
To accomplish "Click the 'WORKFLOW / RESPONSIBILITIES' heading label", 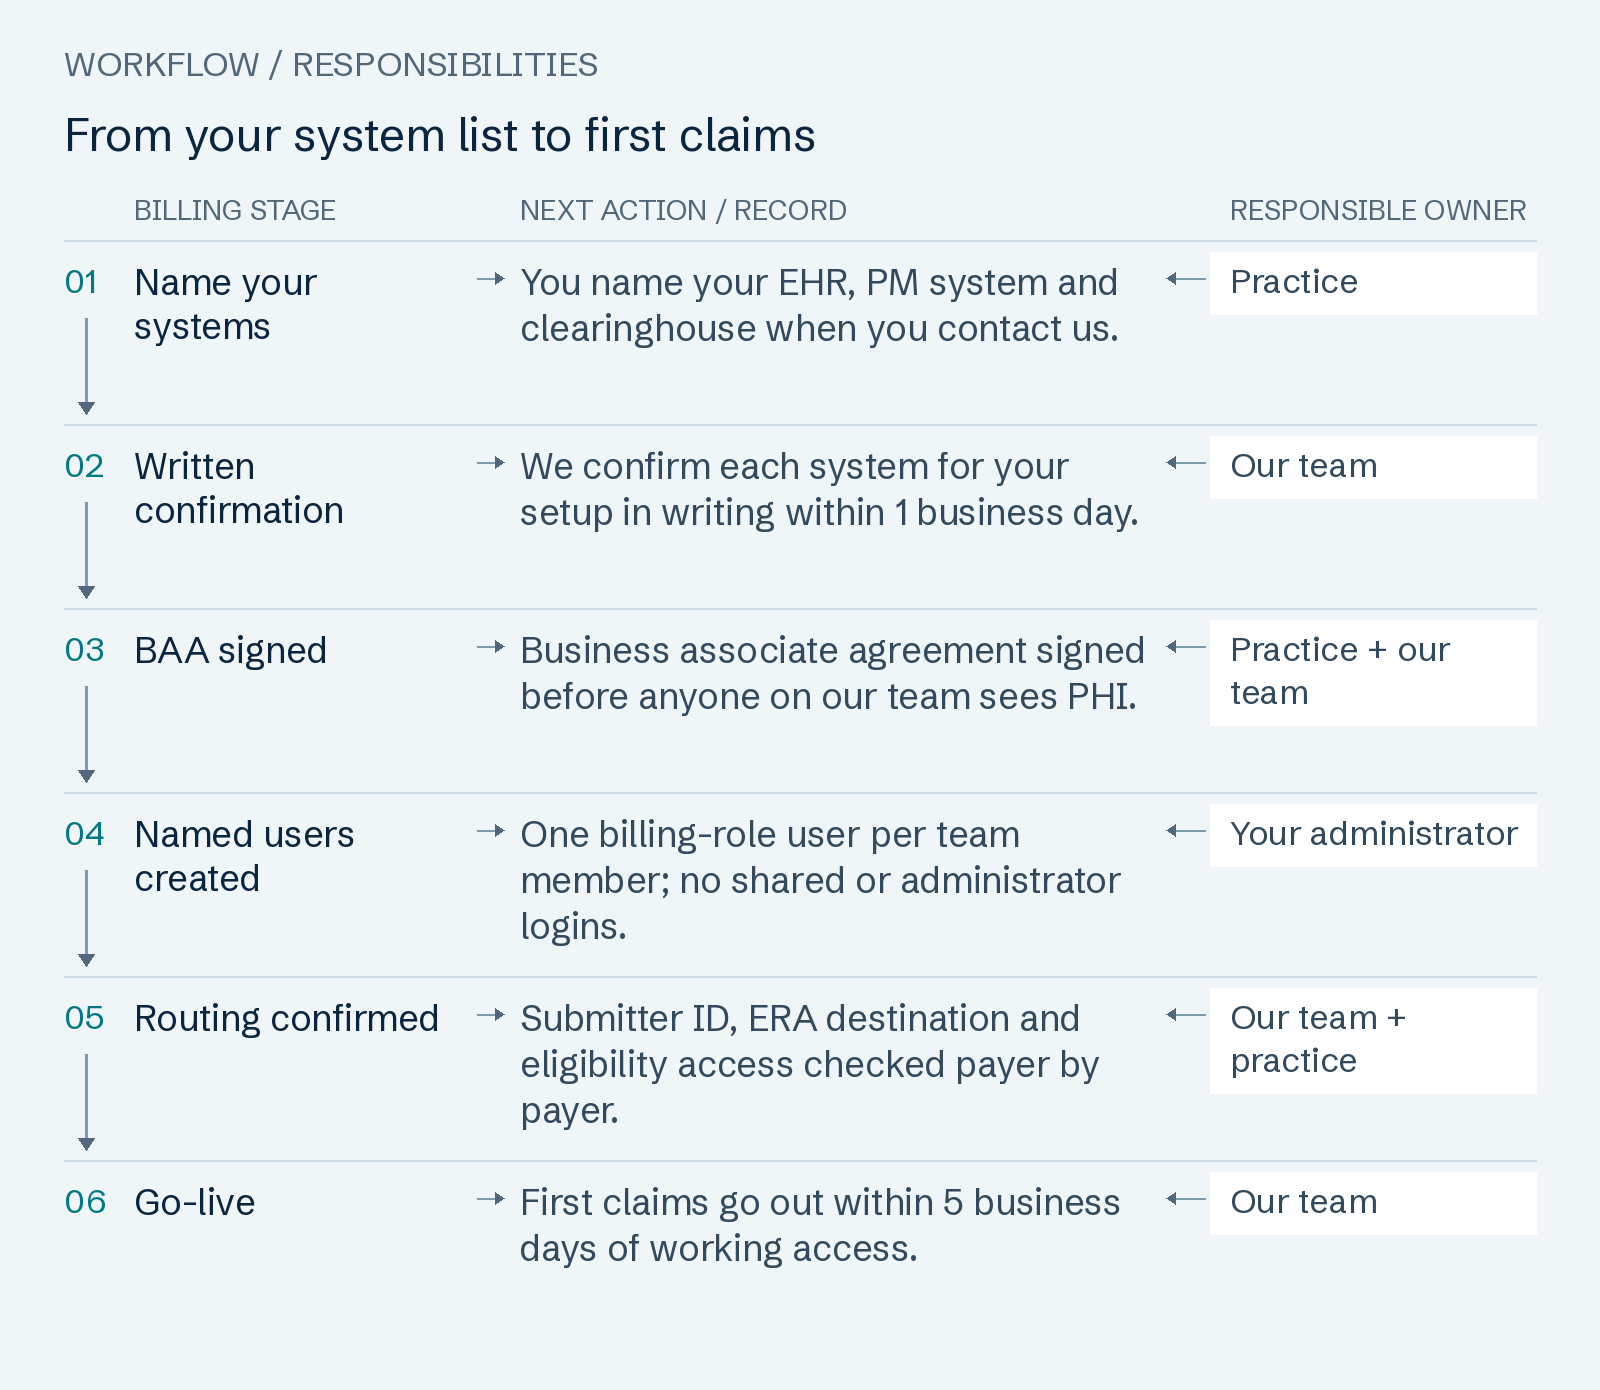I will pos(331,65).
